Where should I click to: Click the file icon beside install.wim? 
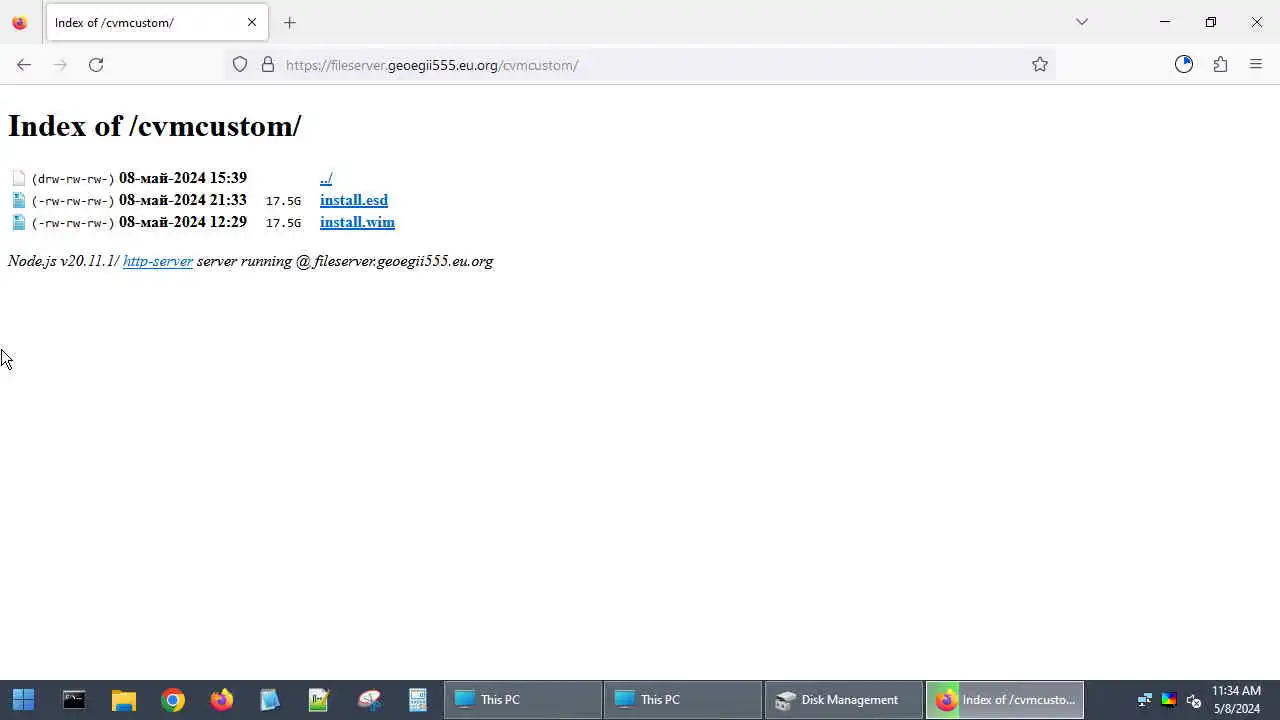(19, 222)
